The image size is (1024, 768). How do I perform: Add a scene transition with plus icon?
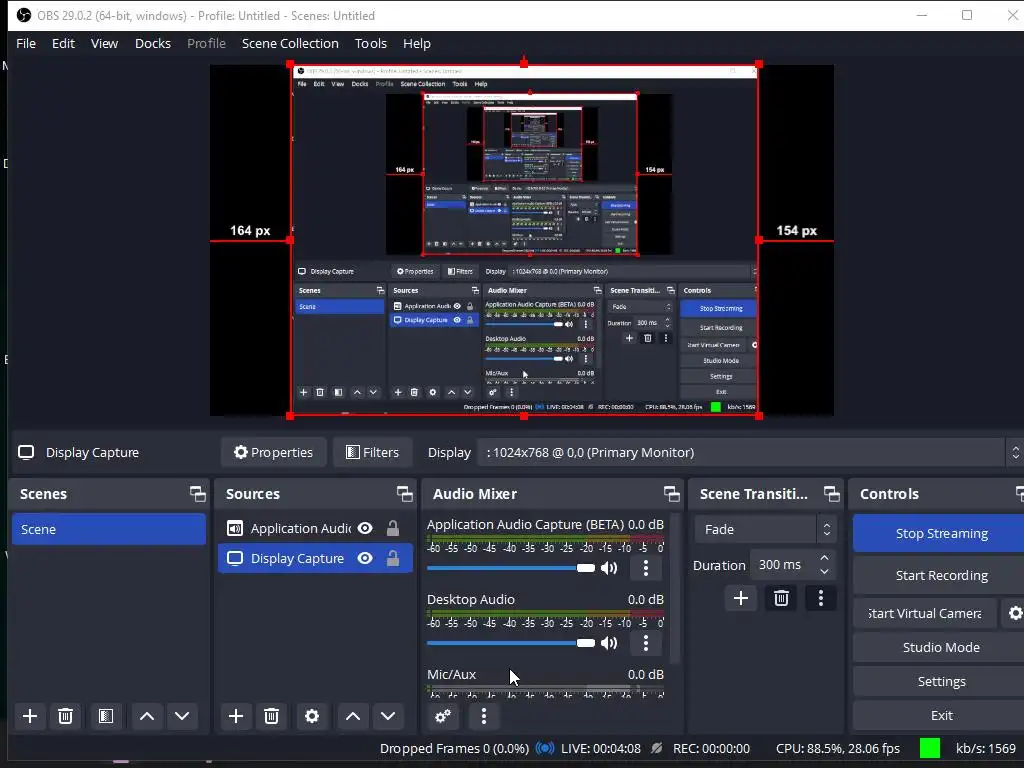pos(741,598)
